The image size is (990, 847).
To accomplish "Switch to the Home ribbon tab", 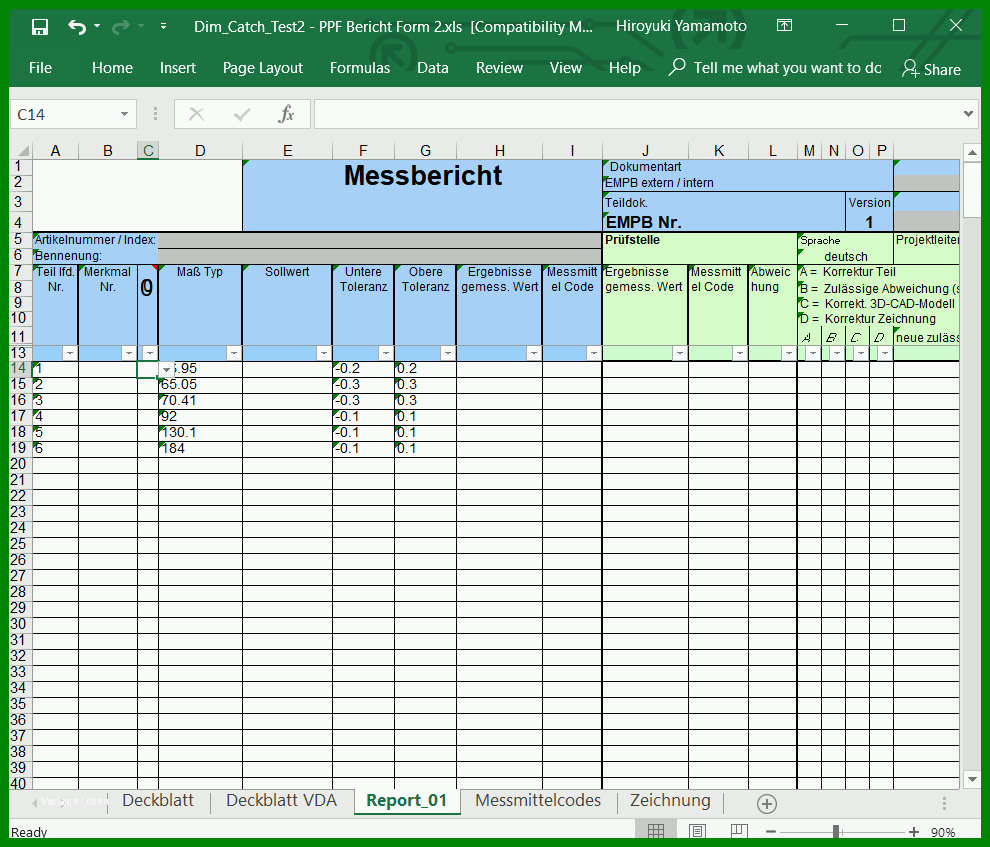I will click(x=112, y=68).
